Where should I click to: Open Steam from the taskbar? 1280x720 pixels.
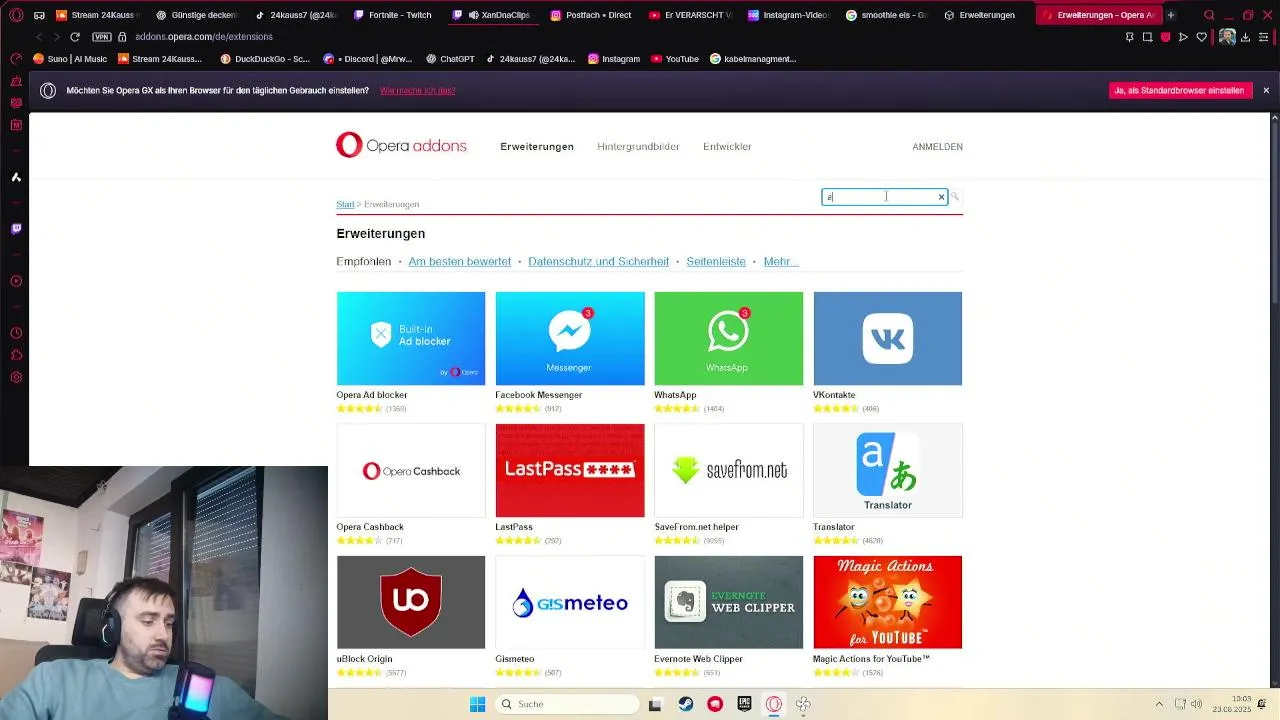click(685, 704)
